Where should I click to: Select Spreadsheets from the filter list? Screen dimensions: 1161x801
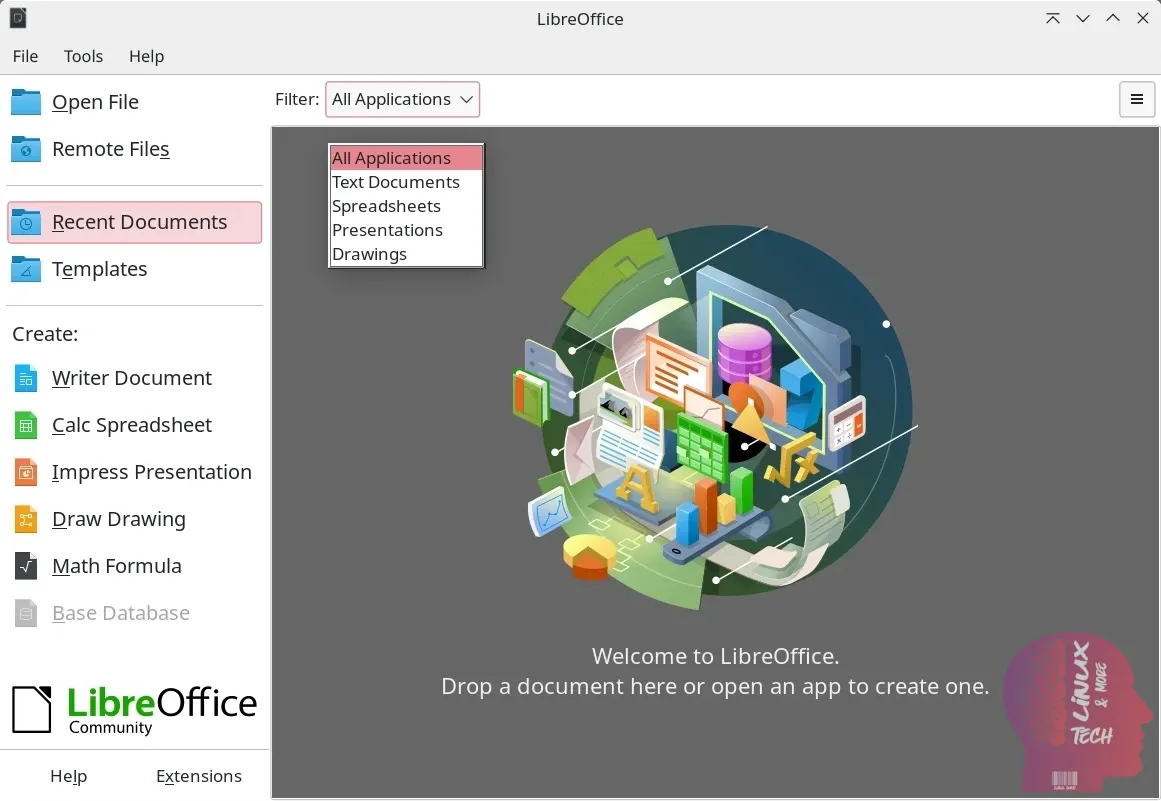(387, 206)
